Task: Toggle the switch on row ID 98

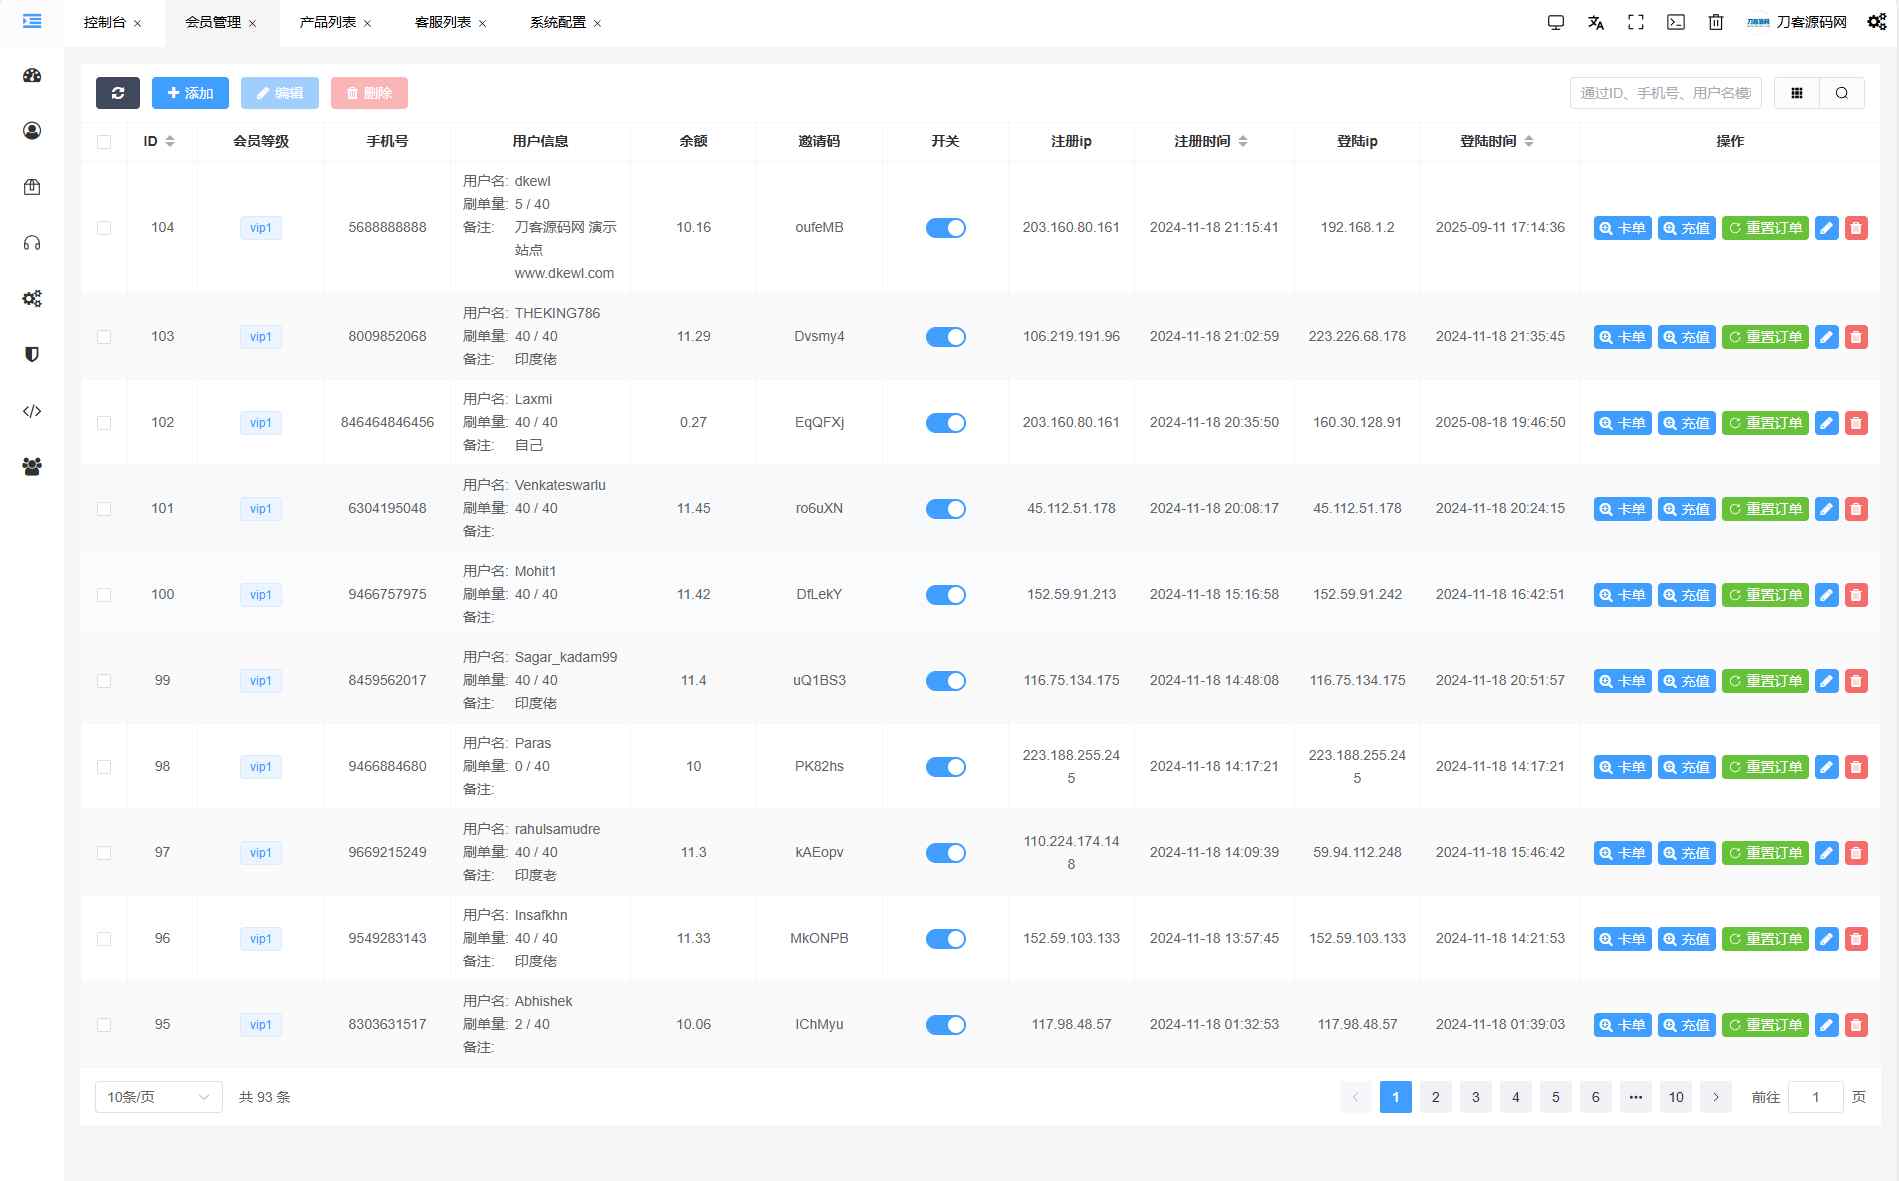Action: tap(946, 767)
